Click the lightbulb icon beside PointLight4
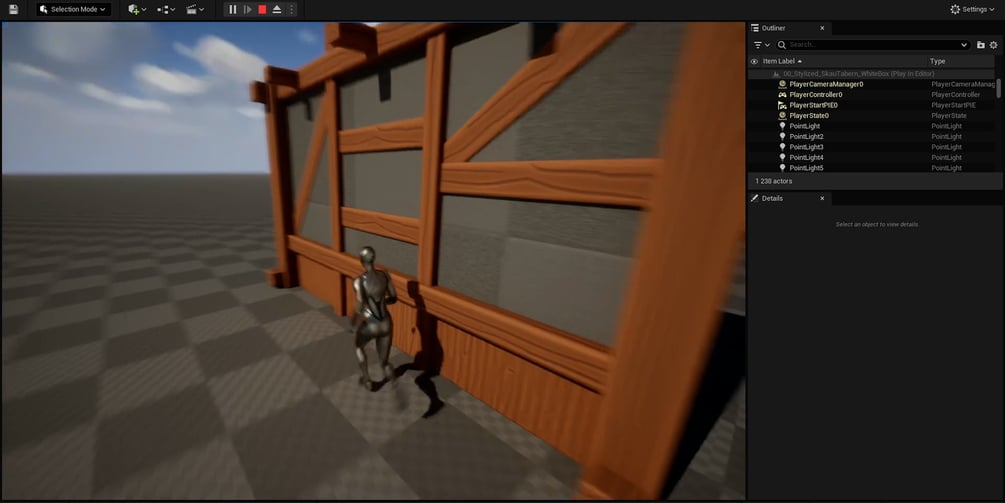 tap(782, 158)
